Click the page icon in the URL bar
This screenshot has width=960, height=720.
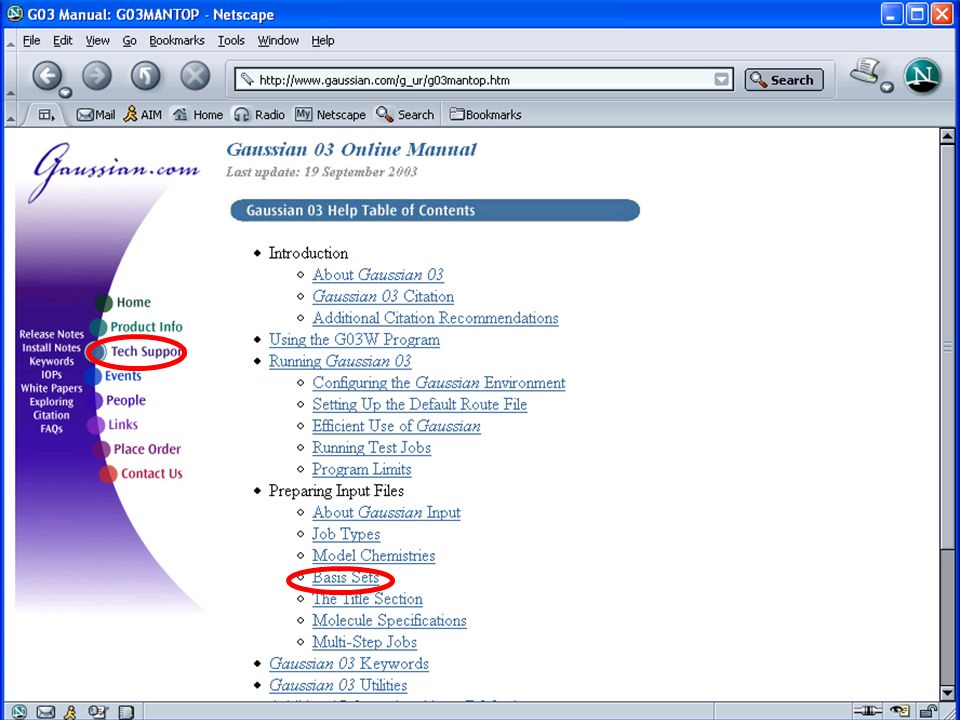[x=247, y=80]
